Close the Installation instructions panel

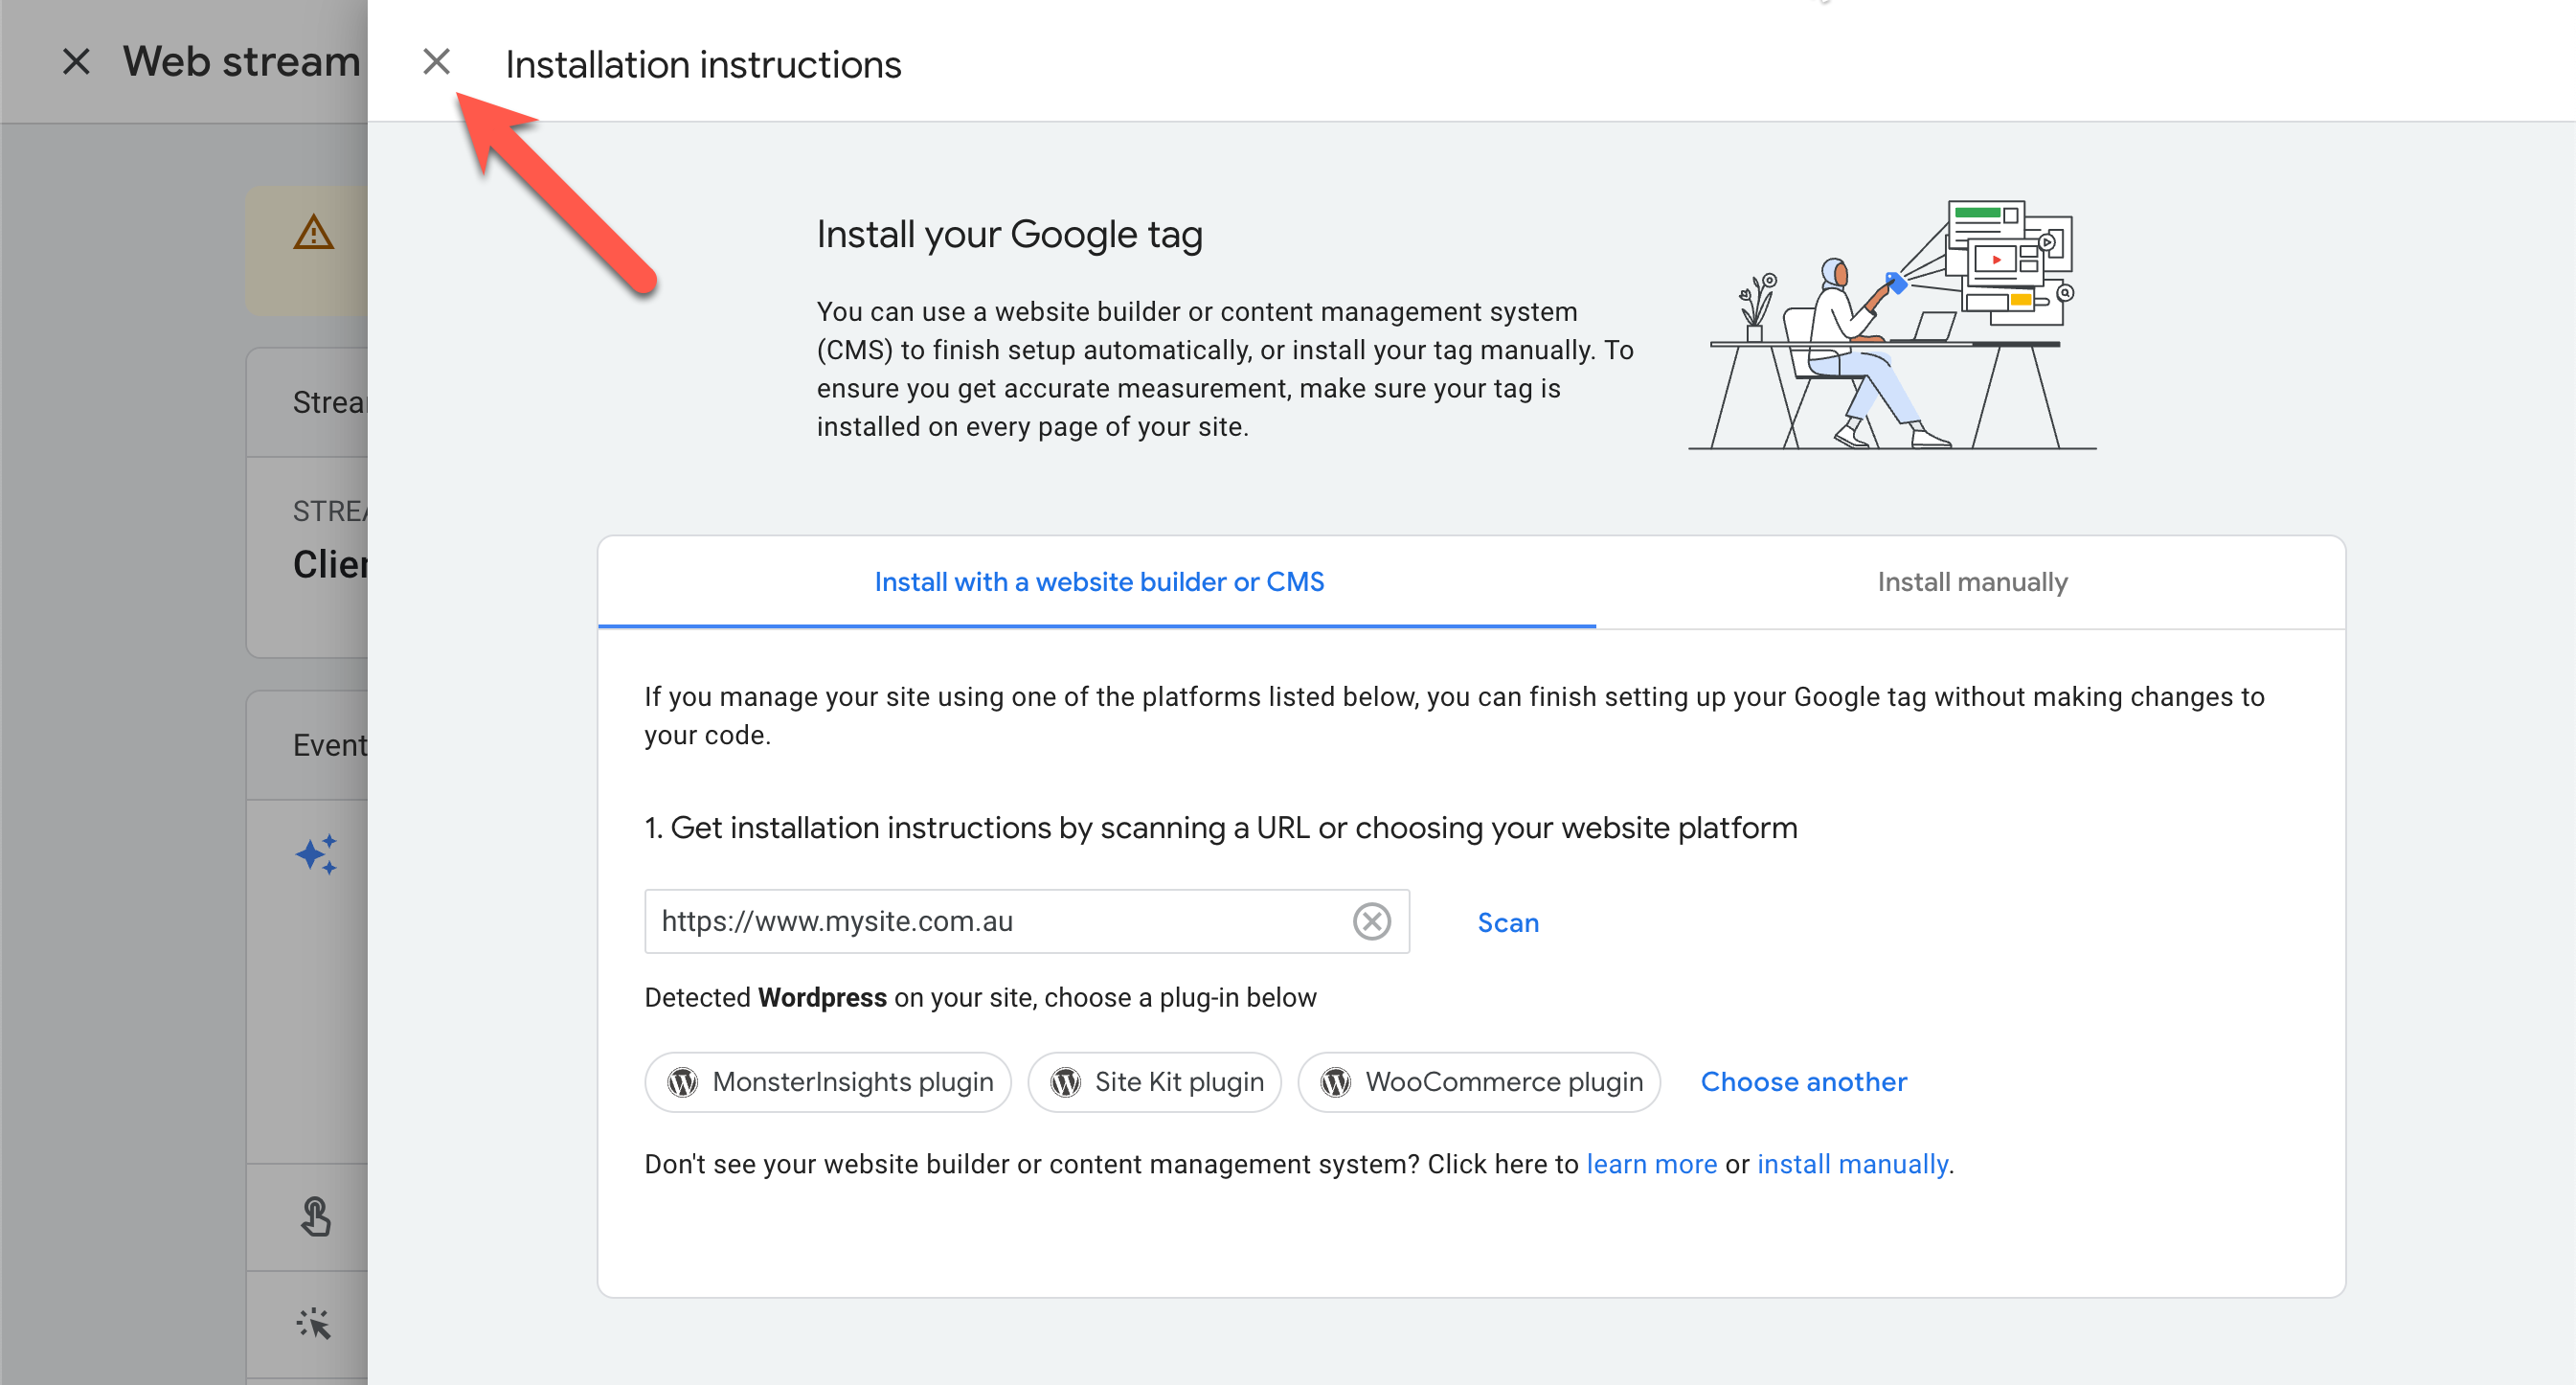click(436, 62)
